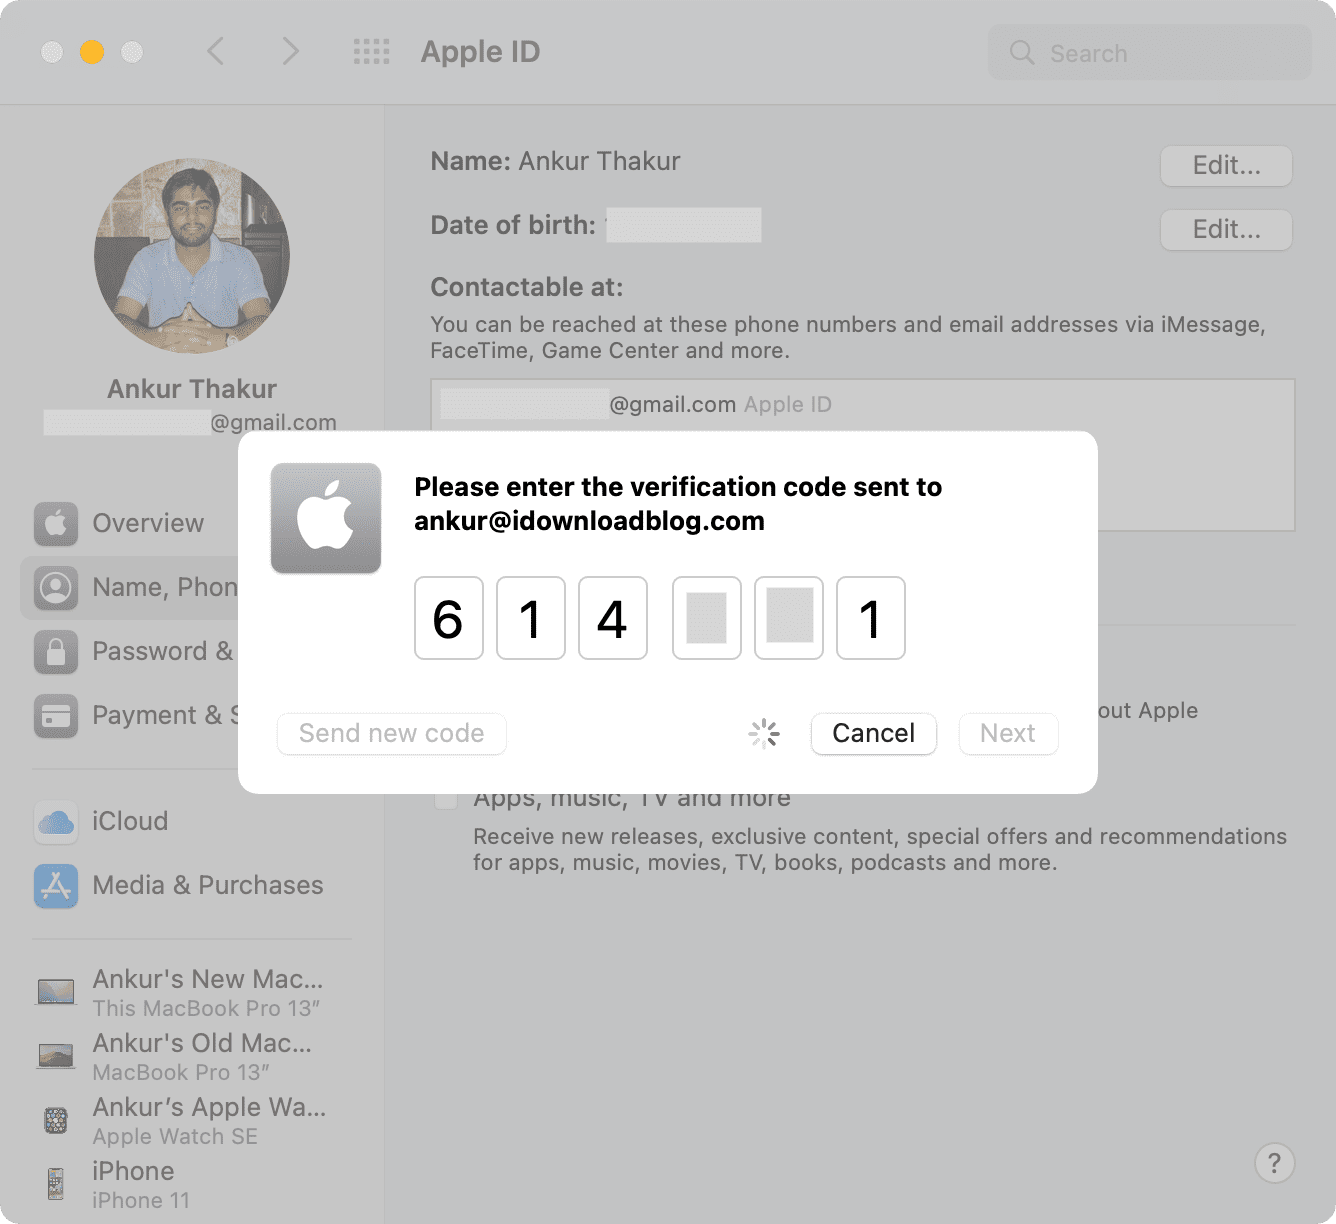The height and width of the screenshot is (1224, 1336).
Task: Select the fourth verification digit box
Action: tap(707, 618)
